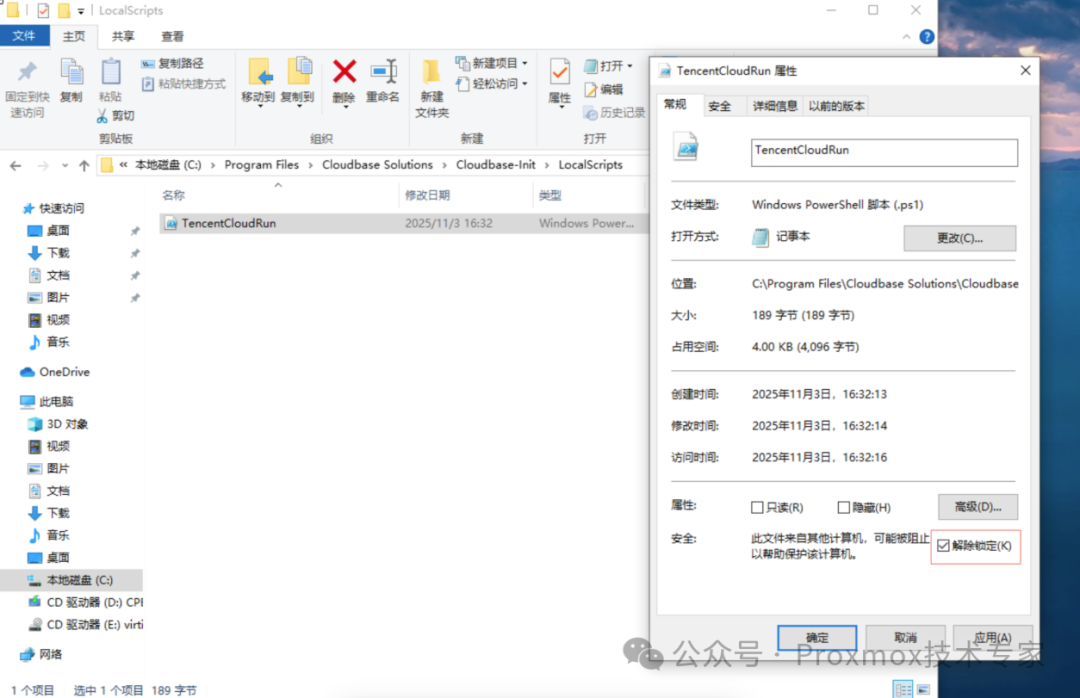This screenshot has width=1080, height=698.
Task: Click Cloudbase Solutions in the address bar breadcrumb
Action: pos(378,164)
